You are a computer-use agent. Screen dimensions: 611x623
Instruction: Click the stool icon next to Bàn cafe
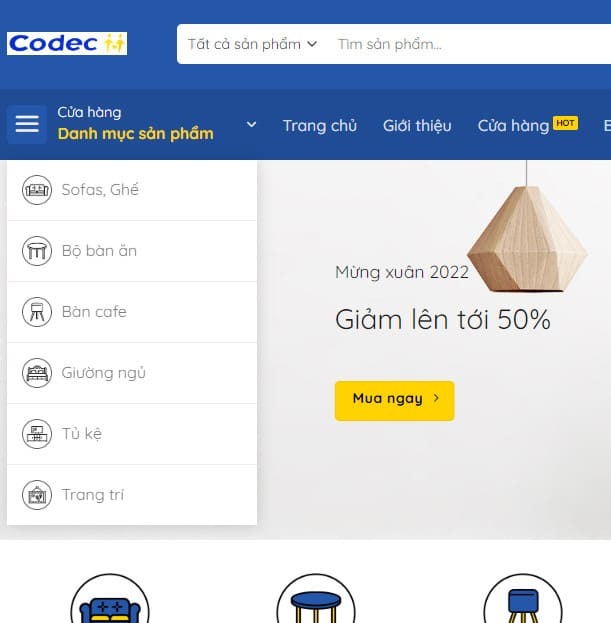tap(37, 312)
